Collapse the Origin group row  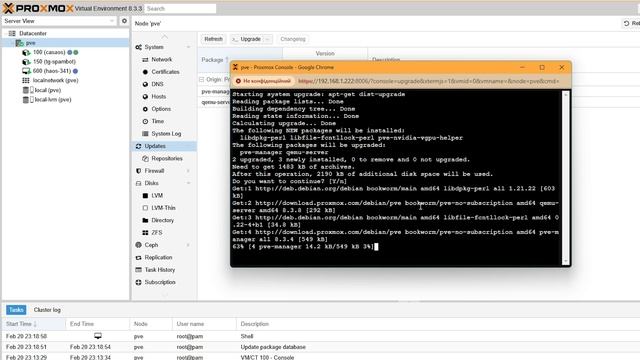pyautogui.click(x=202, y=80)
